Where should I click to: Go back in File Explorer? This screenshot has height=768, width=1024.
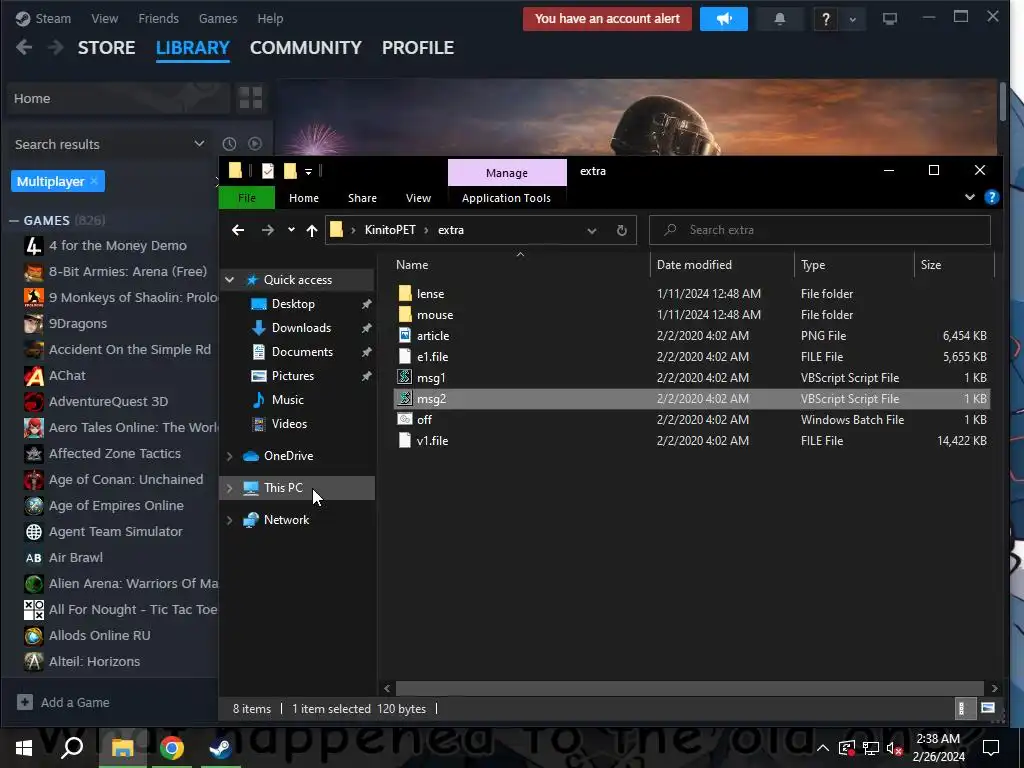click(238, 230)
